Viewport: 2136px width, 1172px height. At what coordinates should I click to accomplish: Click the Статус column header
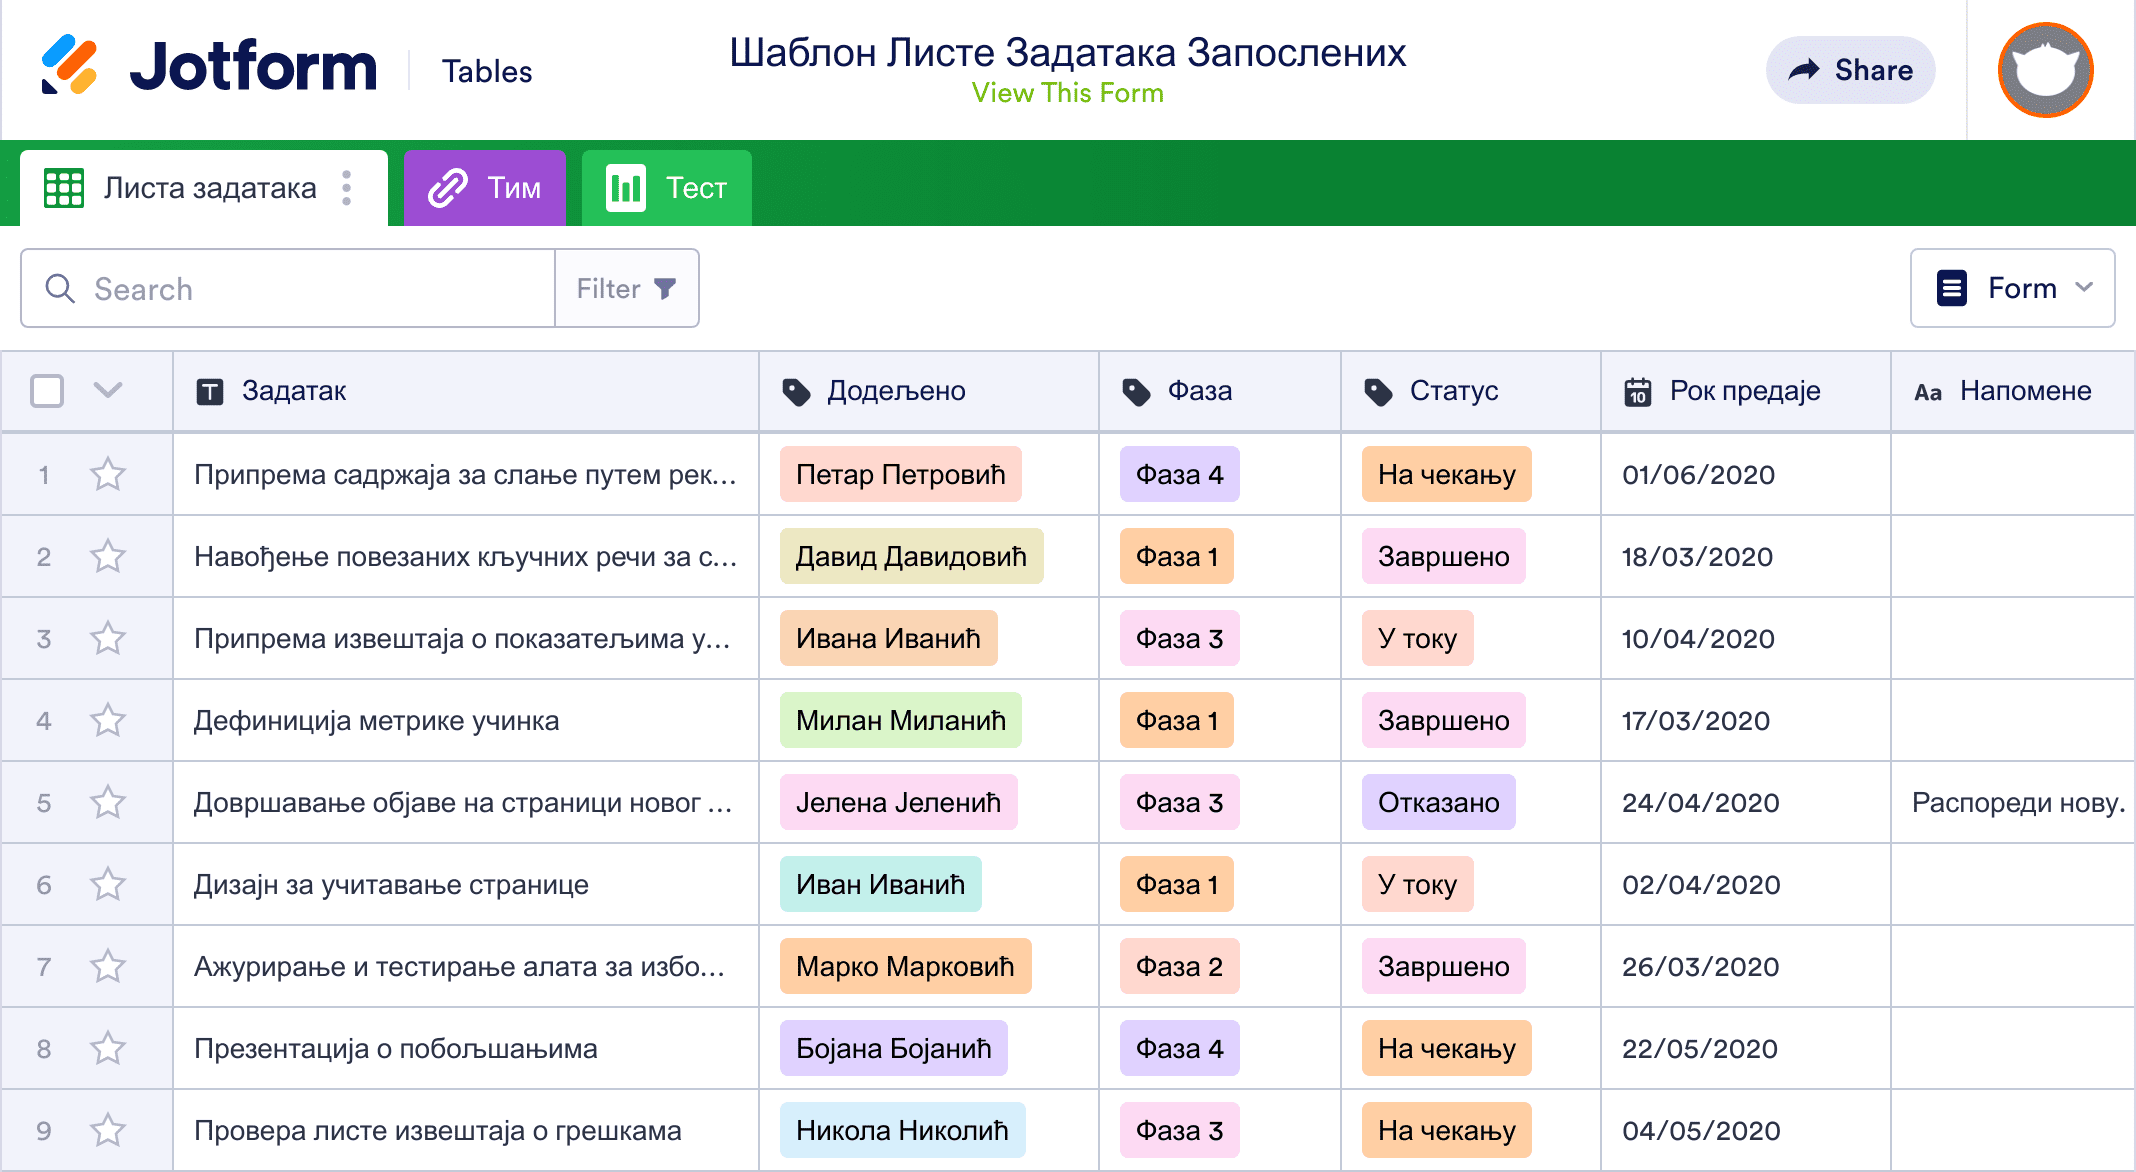point(1471,391)
